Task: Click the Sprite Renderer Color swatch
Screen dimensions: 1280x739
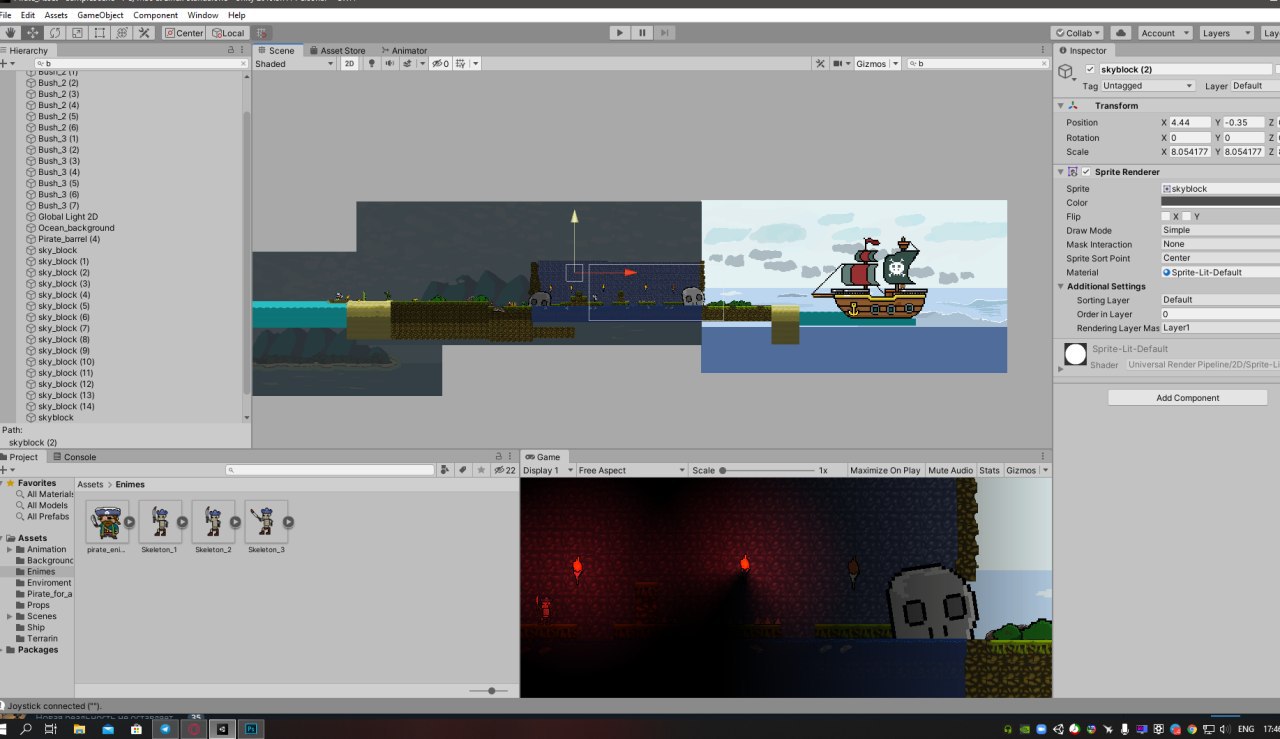Action: tap(1220, 202)
